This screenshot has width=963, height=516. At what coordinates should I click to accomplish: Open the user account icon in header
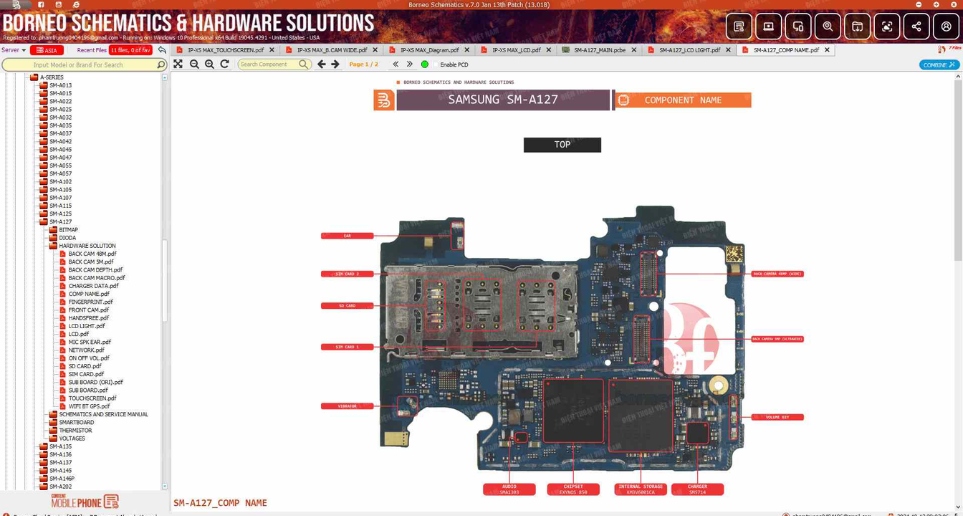[946, 26]
